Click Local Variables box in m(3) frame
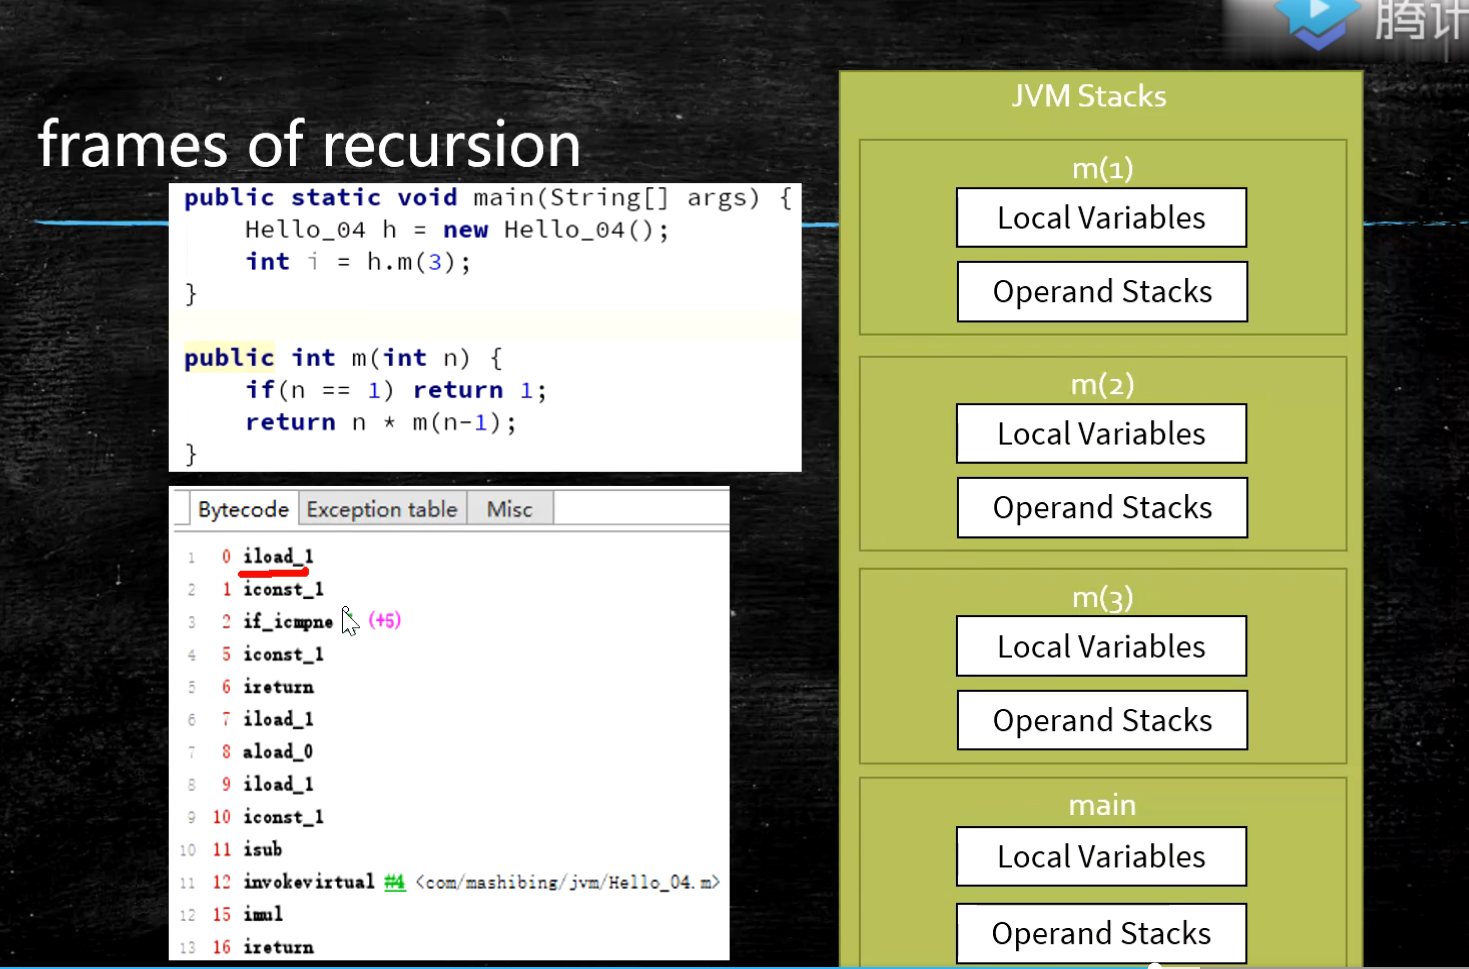The width and height of the screenshot is (1469, 969). click(x=1101, y=646)
